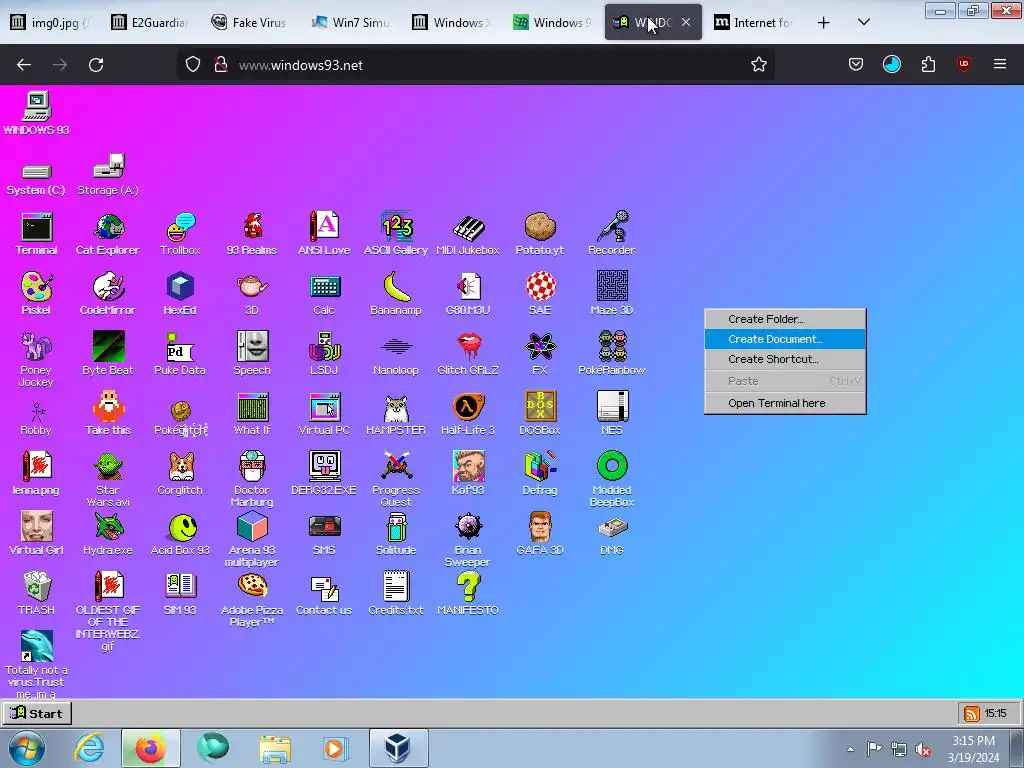
Task: Open MANIFESTO question mark icon
Action: [468, 593]
